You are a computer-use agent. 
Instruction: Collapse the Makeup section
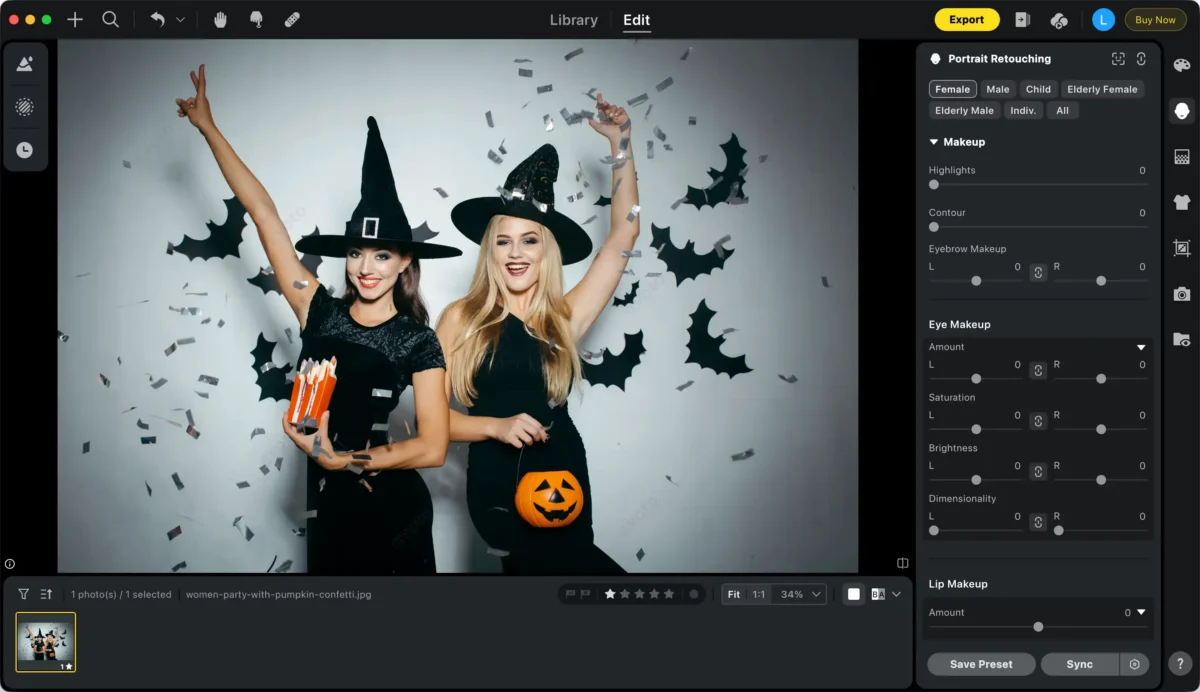(x=934, y=142)
